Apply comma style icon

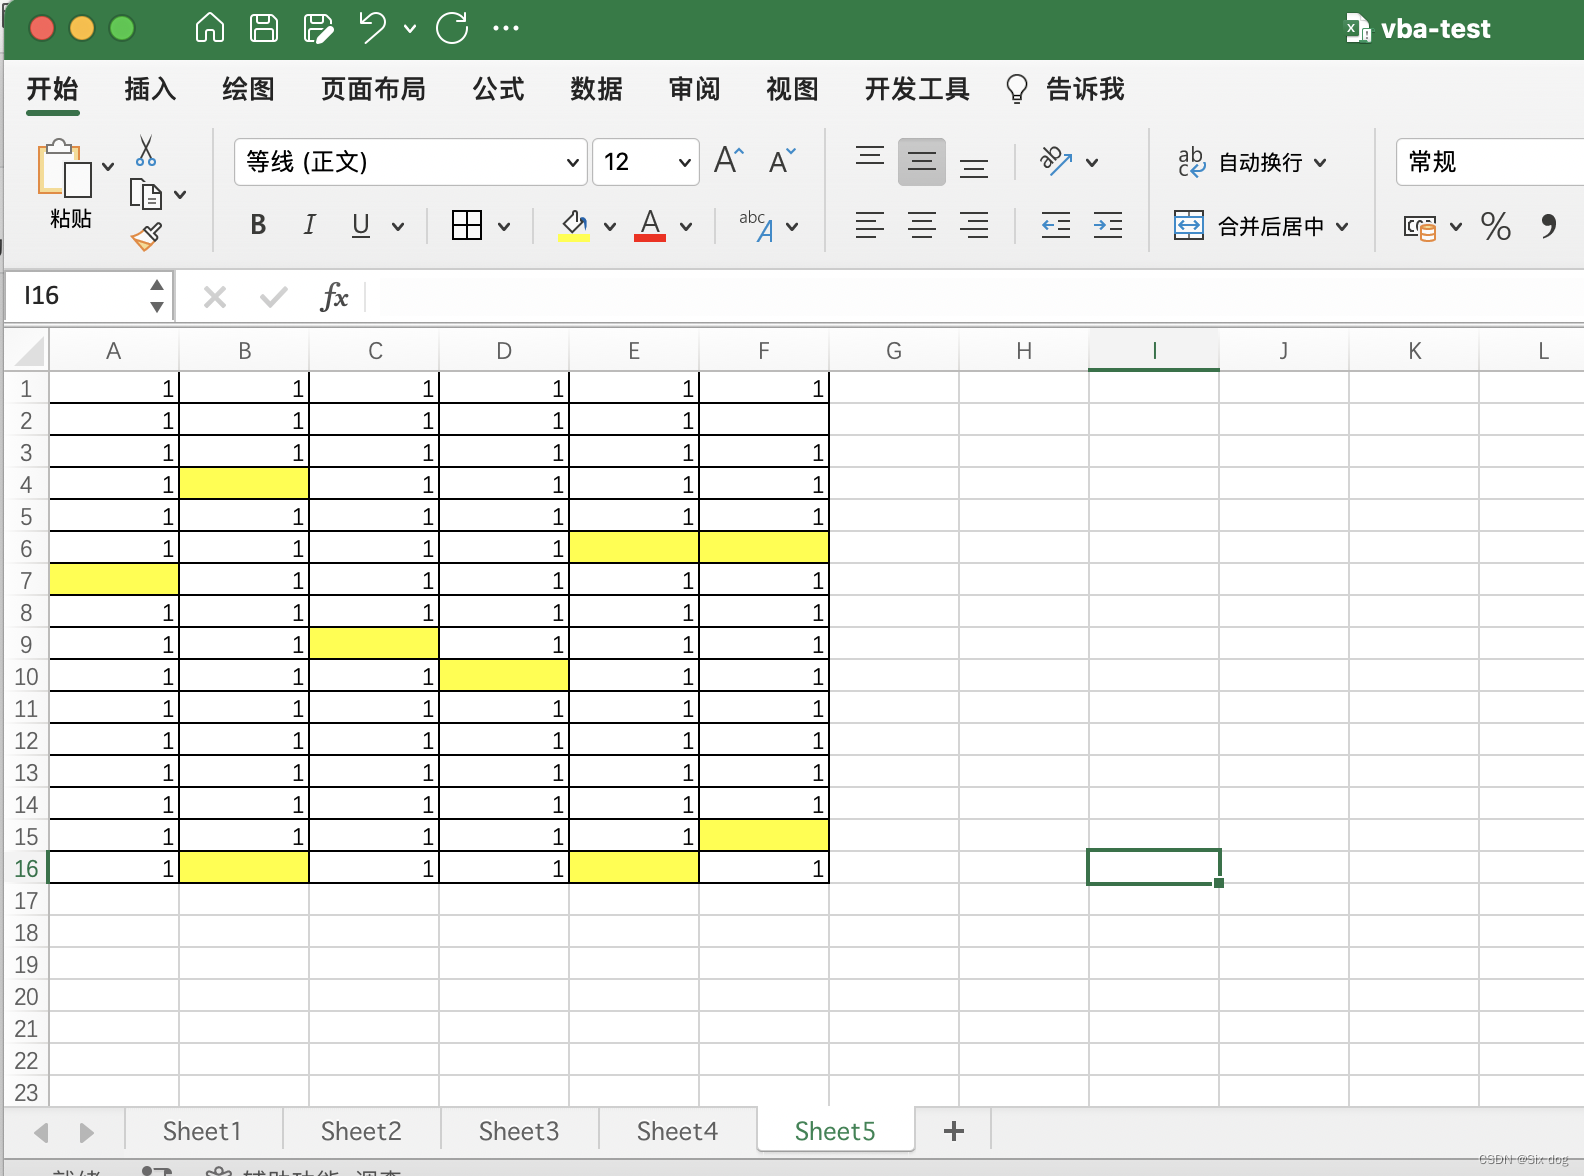point(1548,227)
